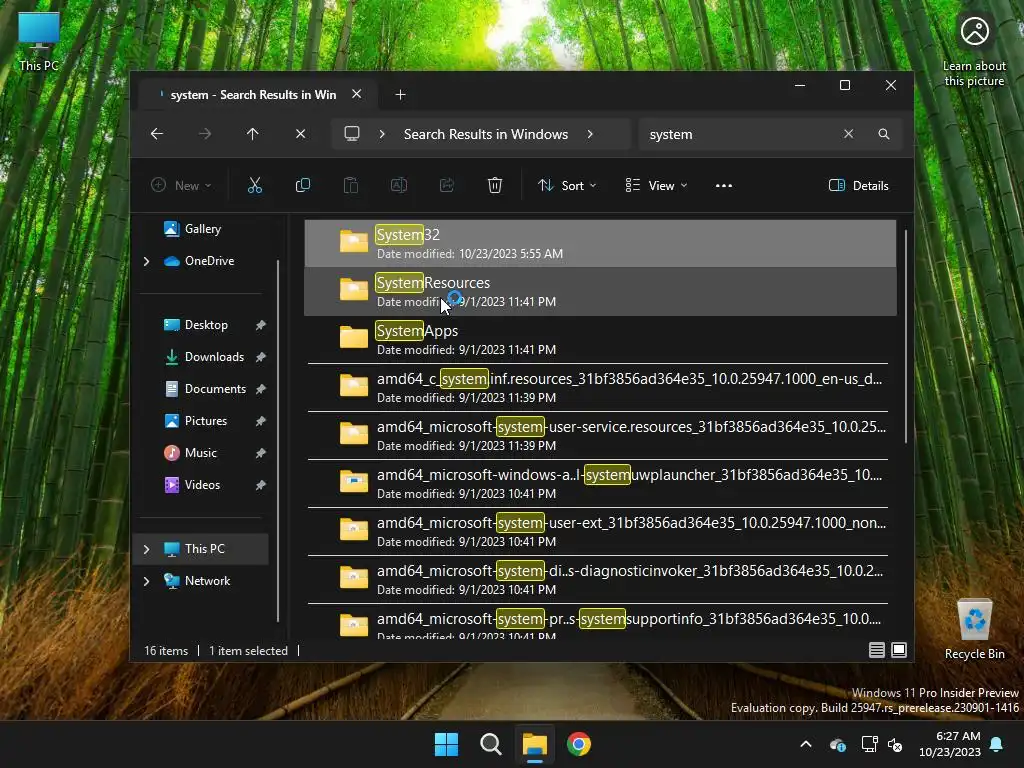Image resolution: width=1024 pixels, height=768 pixels.
Task: Click the Delete trash can icon
Action: point(495,185)
